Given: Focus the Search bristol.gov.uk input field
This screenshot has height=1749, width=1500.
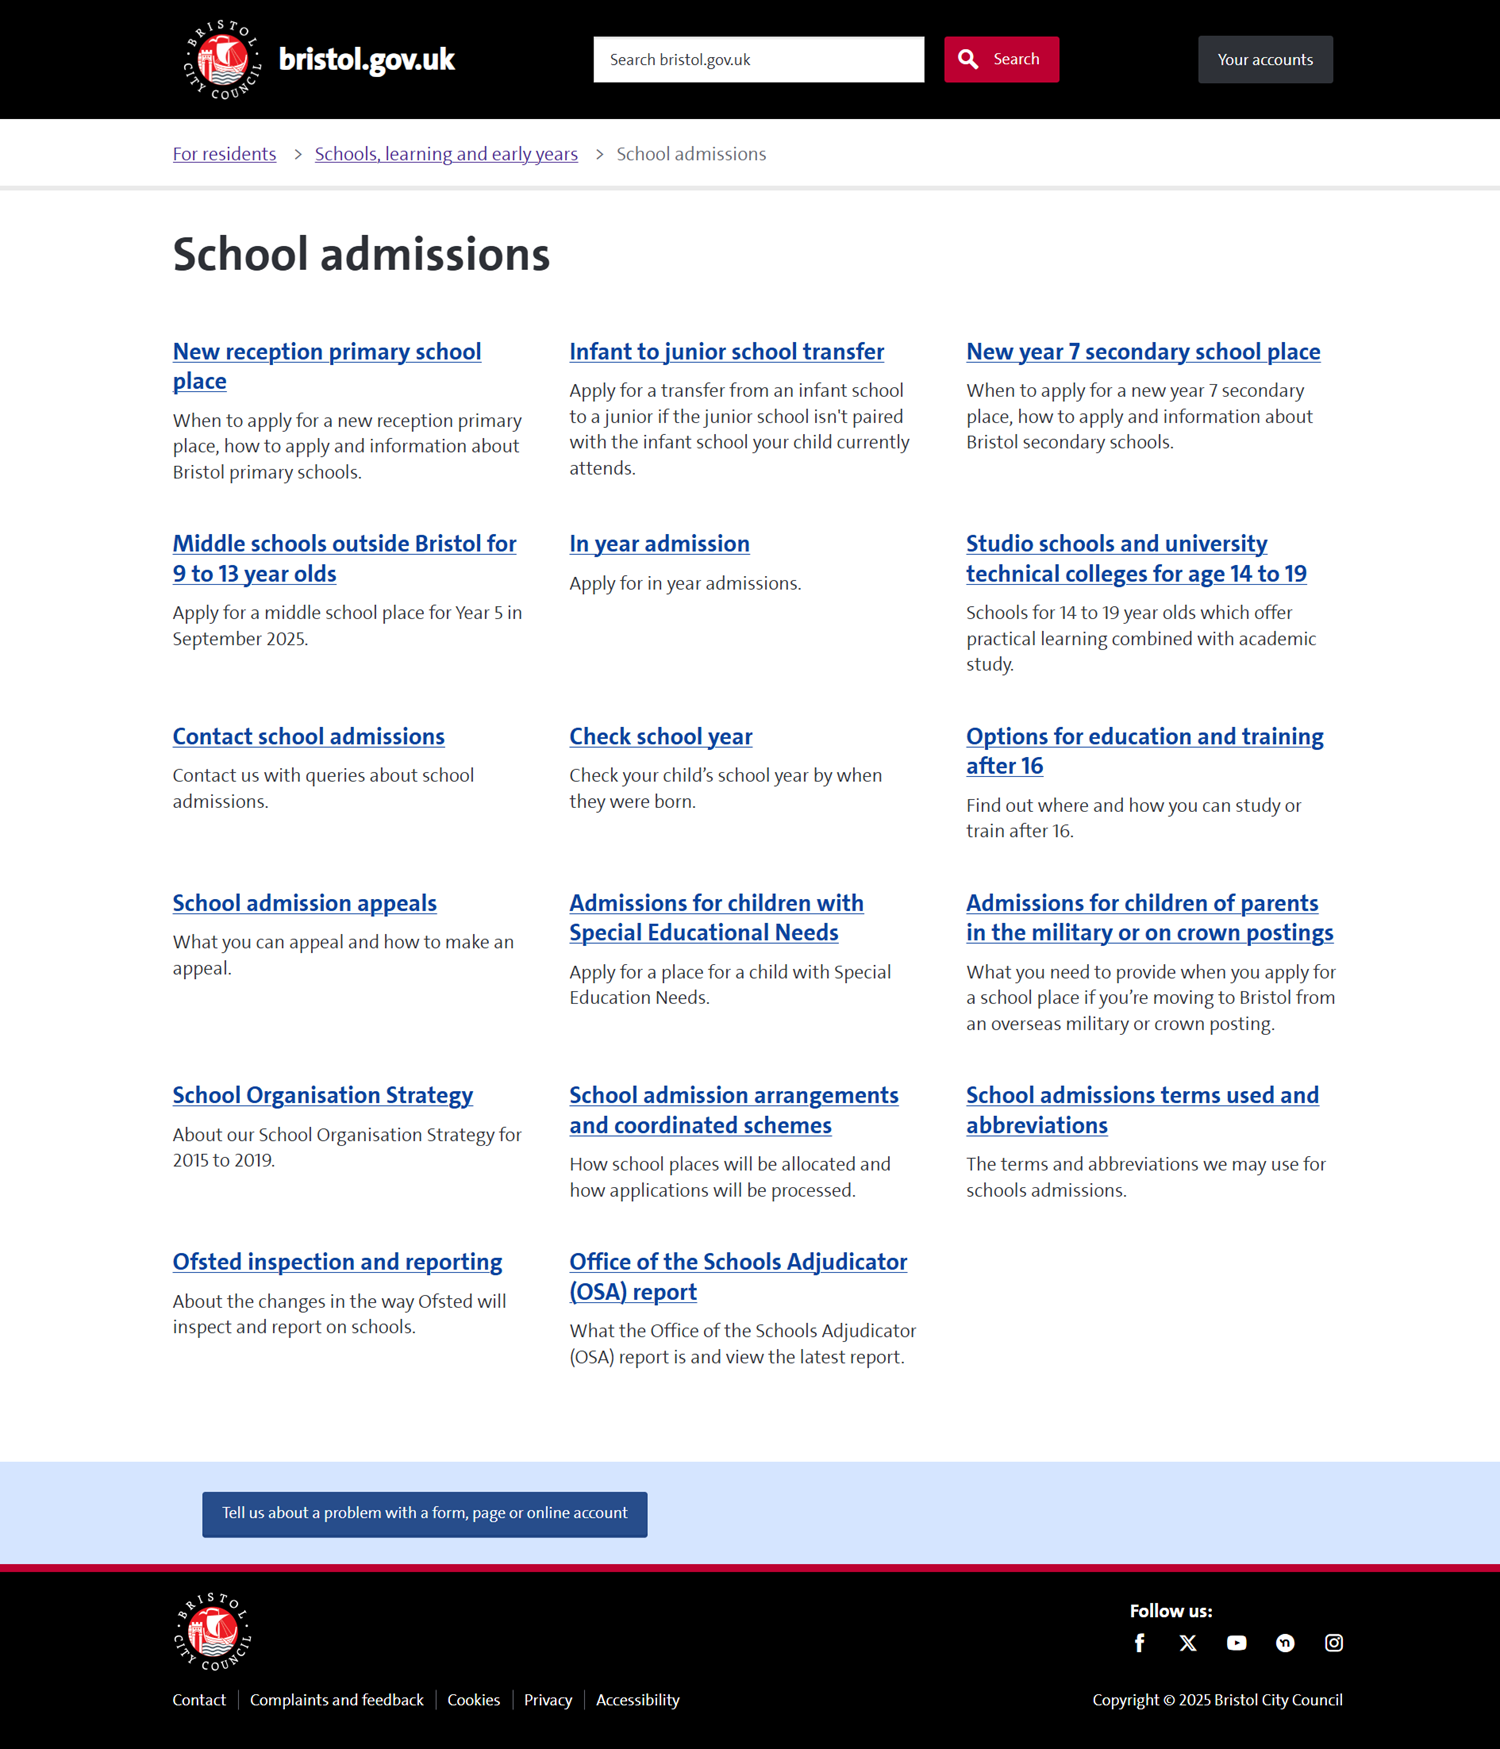Looking at the screenshot, I should [x=758, y=59].
